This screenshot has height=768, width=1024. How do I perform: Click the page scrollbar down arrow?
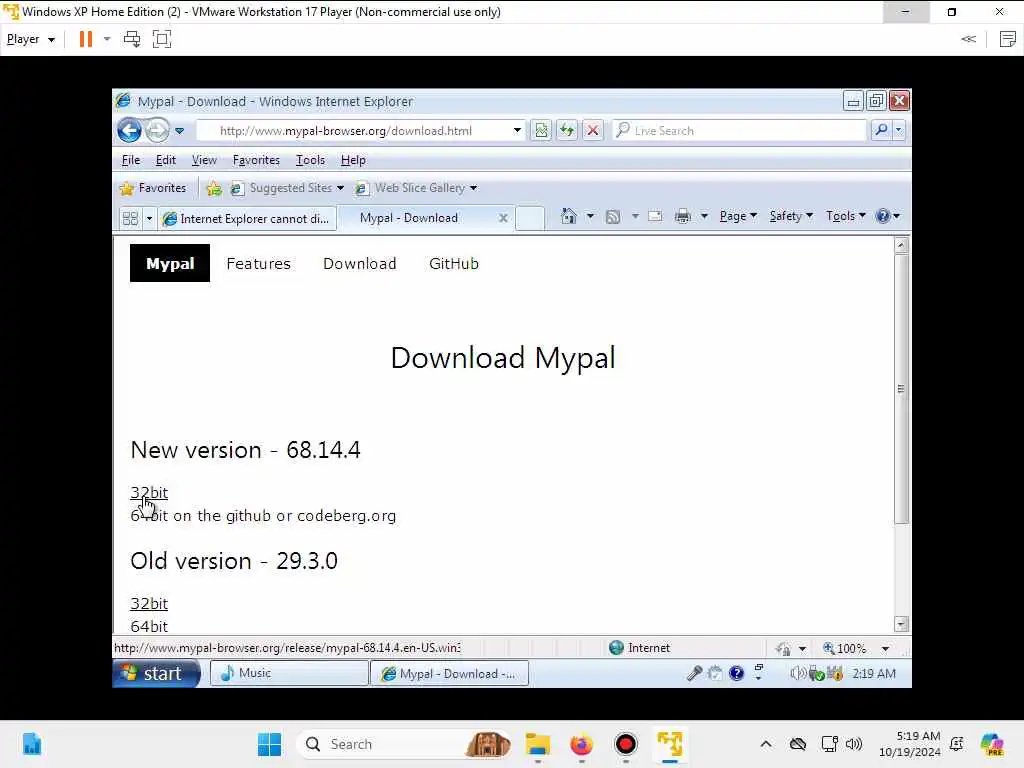901,624
